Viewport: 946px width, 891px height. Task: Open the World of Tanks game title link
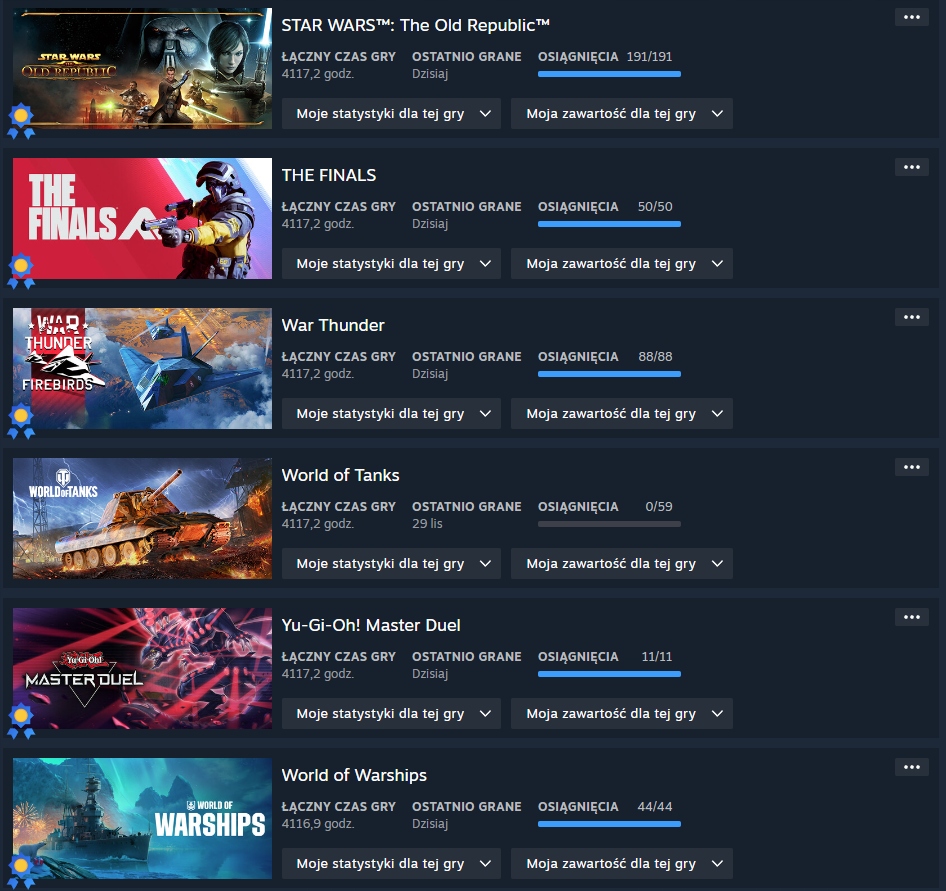click(x=340, y=475)
